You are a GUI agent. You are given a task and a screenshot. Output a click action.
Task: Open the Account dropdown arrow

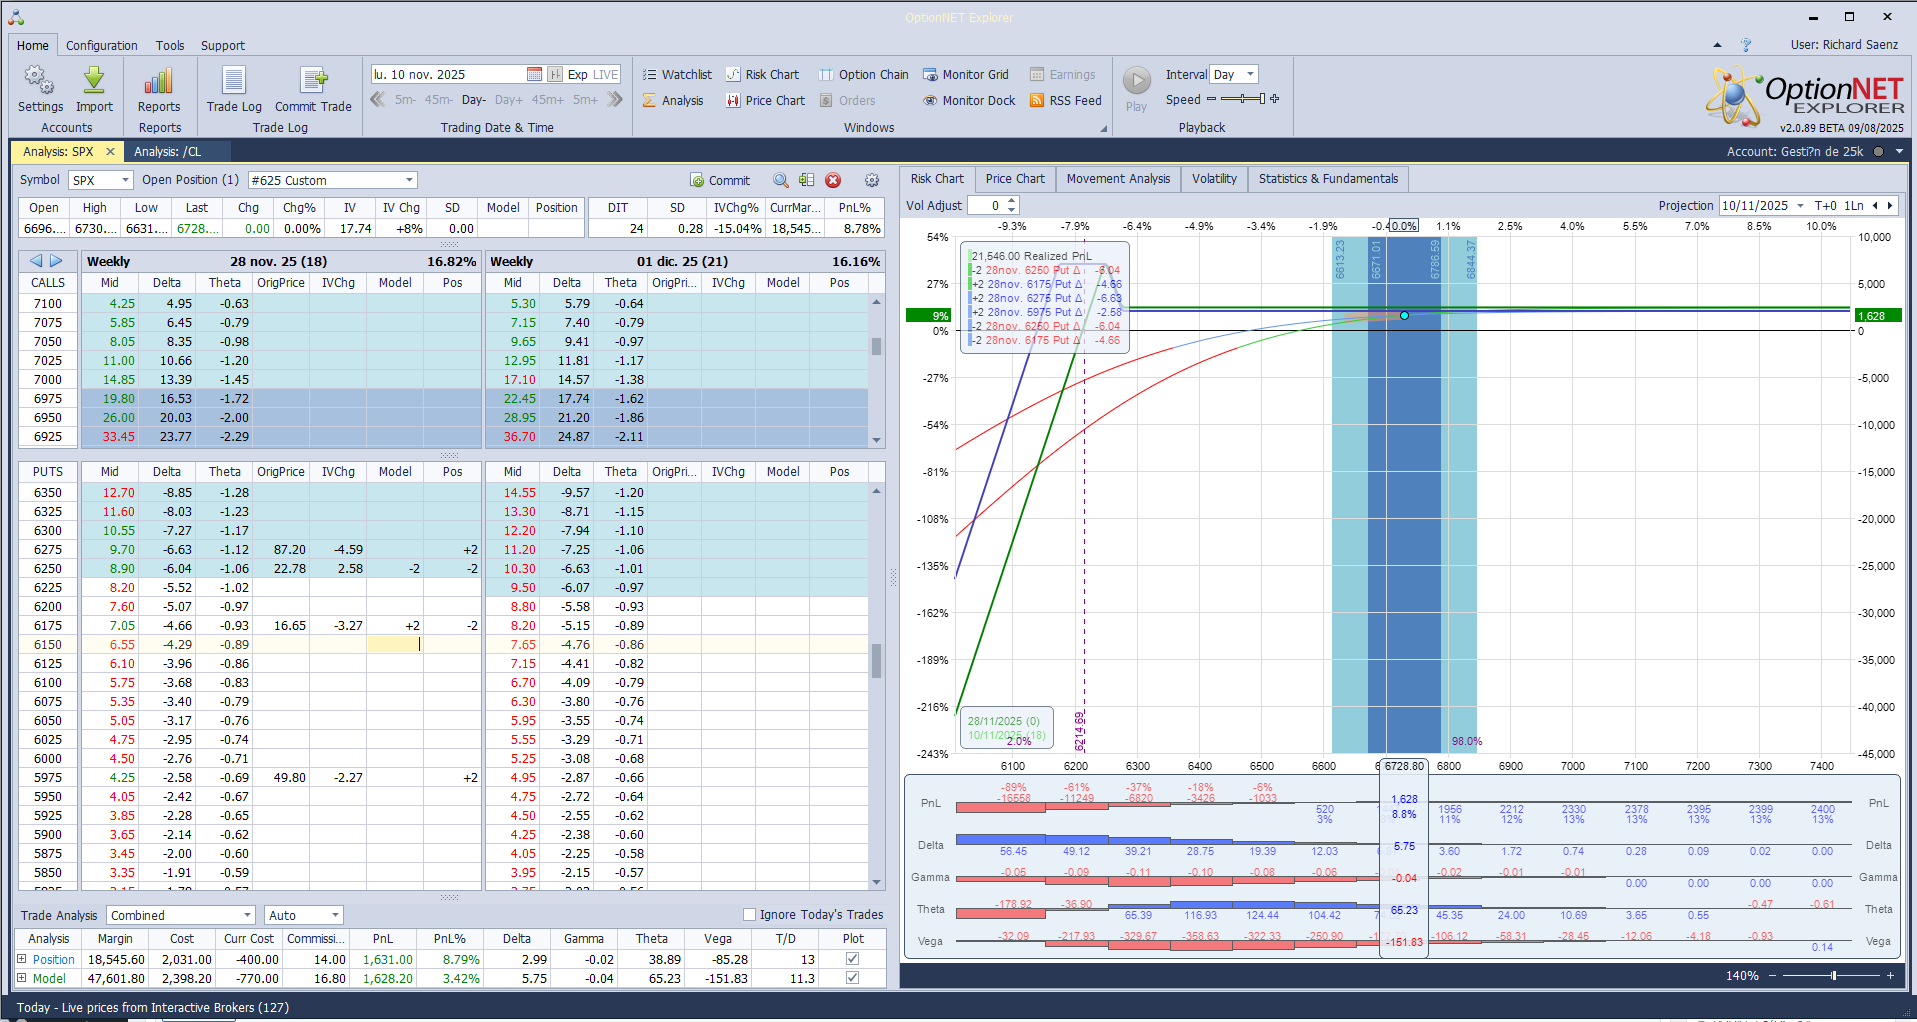1899,152
